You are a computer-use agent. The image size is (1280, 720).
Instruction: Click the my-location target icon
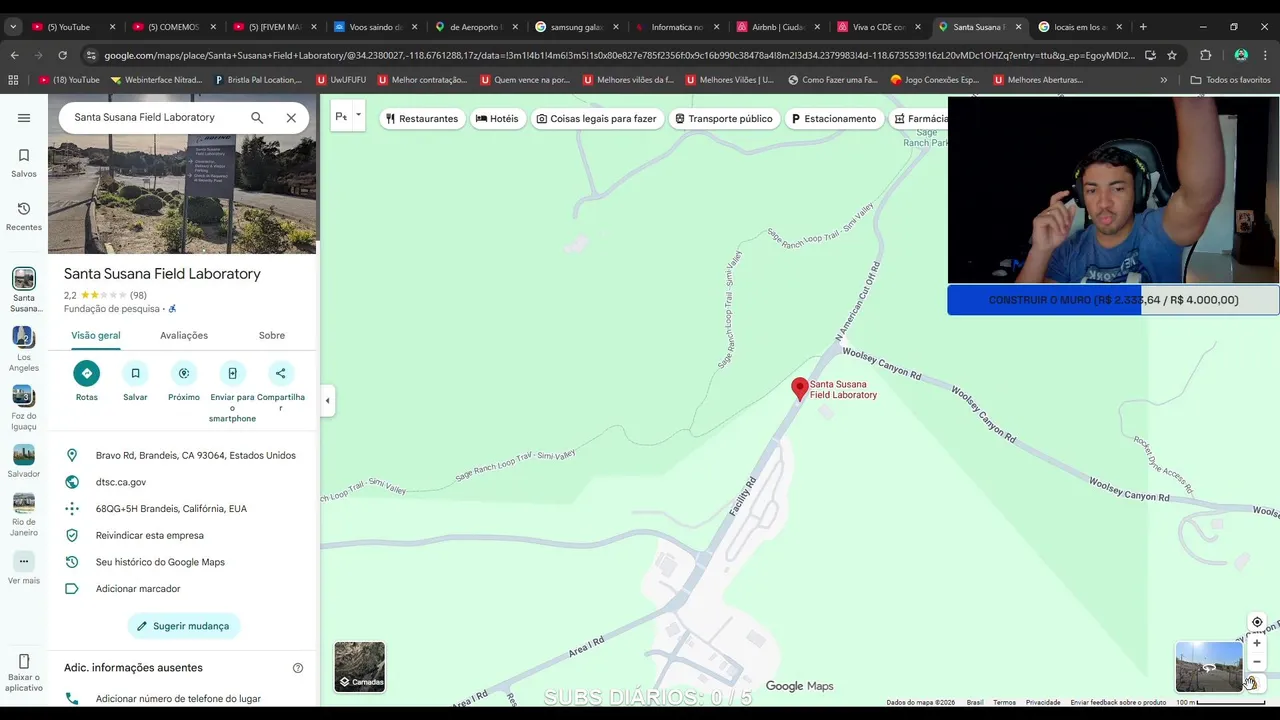pos(1257,622)
